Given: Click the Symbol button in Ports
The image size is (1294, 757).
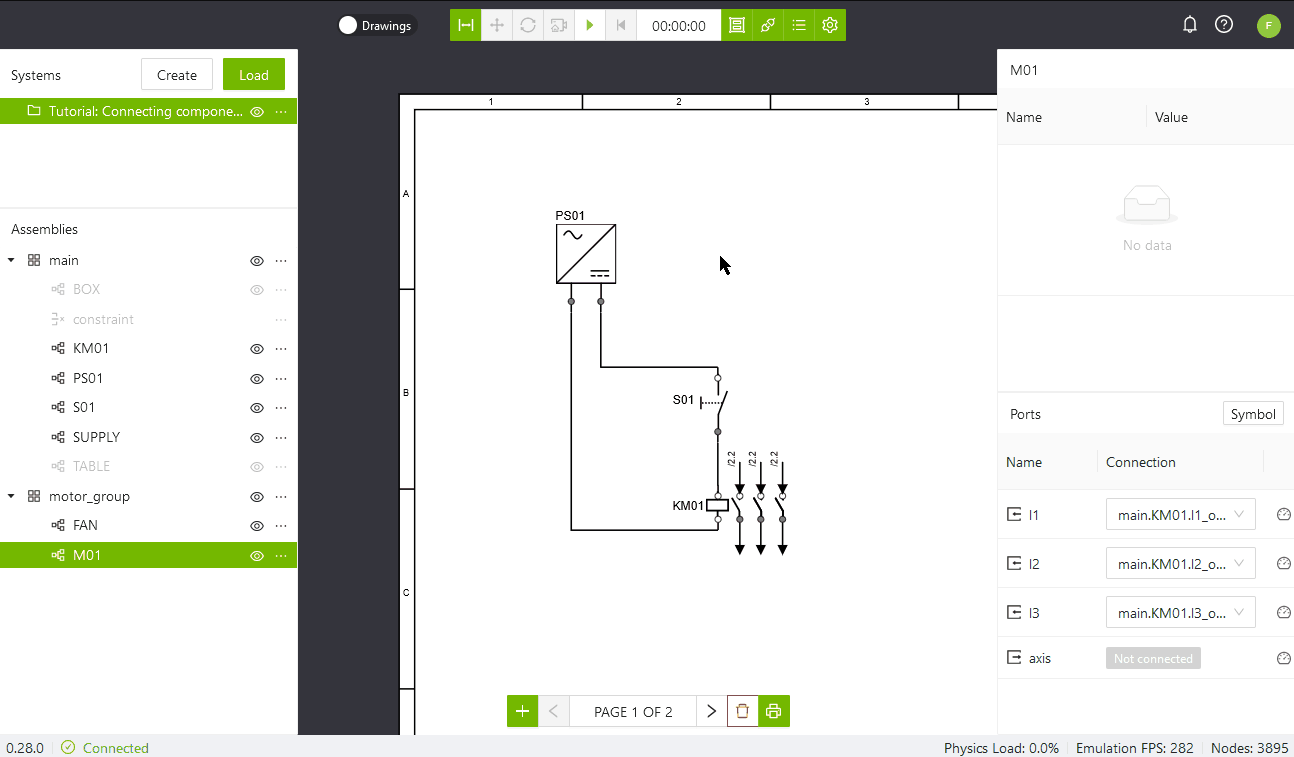Looking at the screenshot, I should tap(1252, 414).
